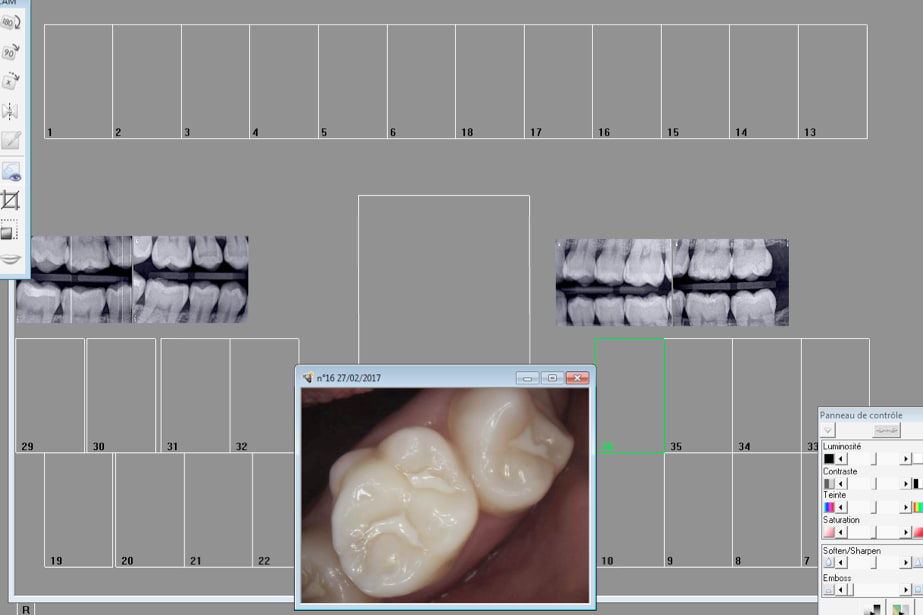
Task: Click the Soften/Sharpen right arrow
Action: [x=906, y=563]
